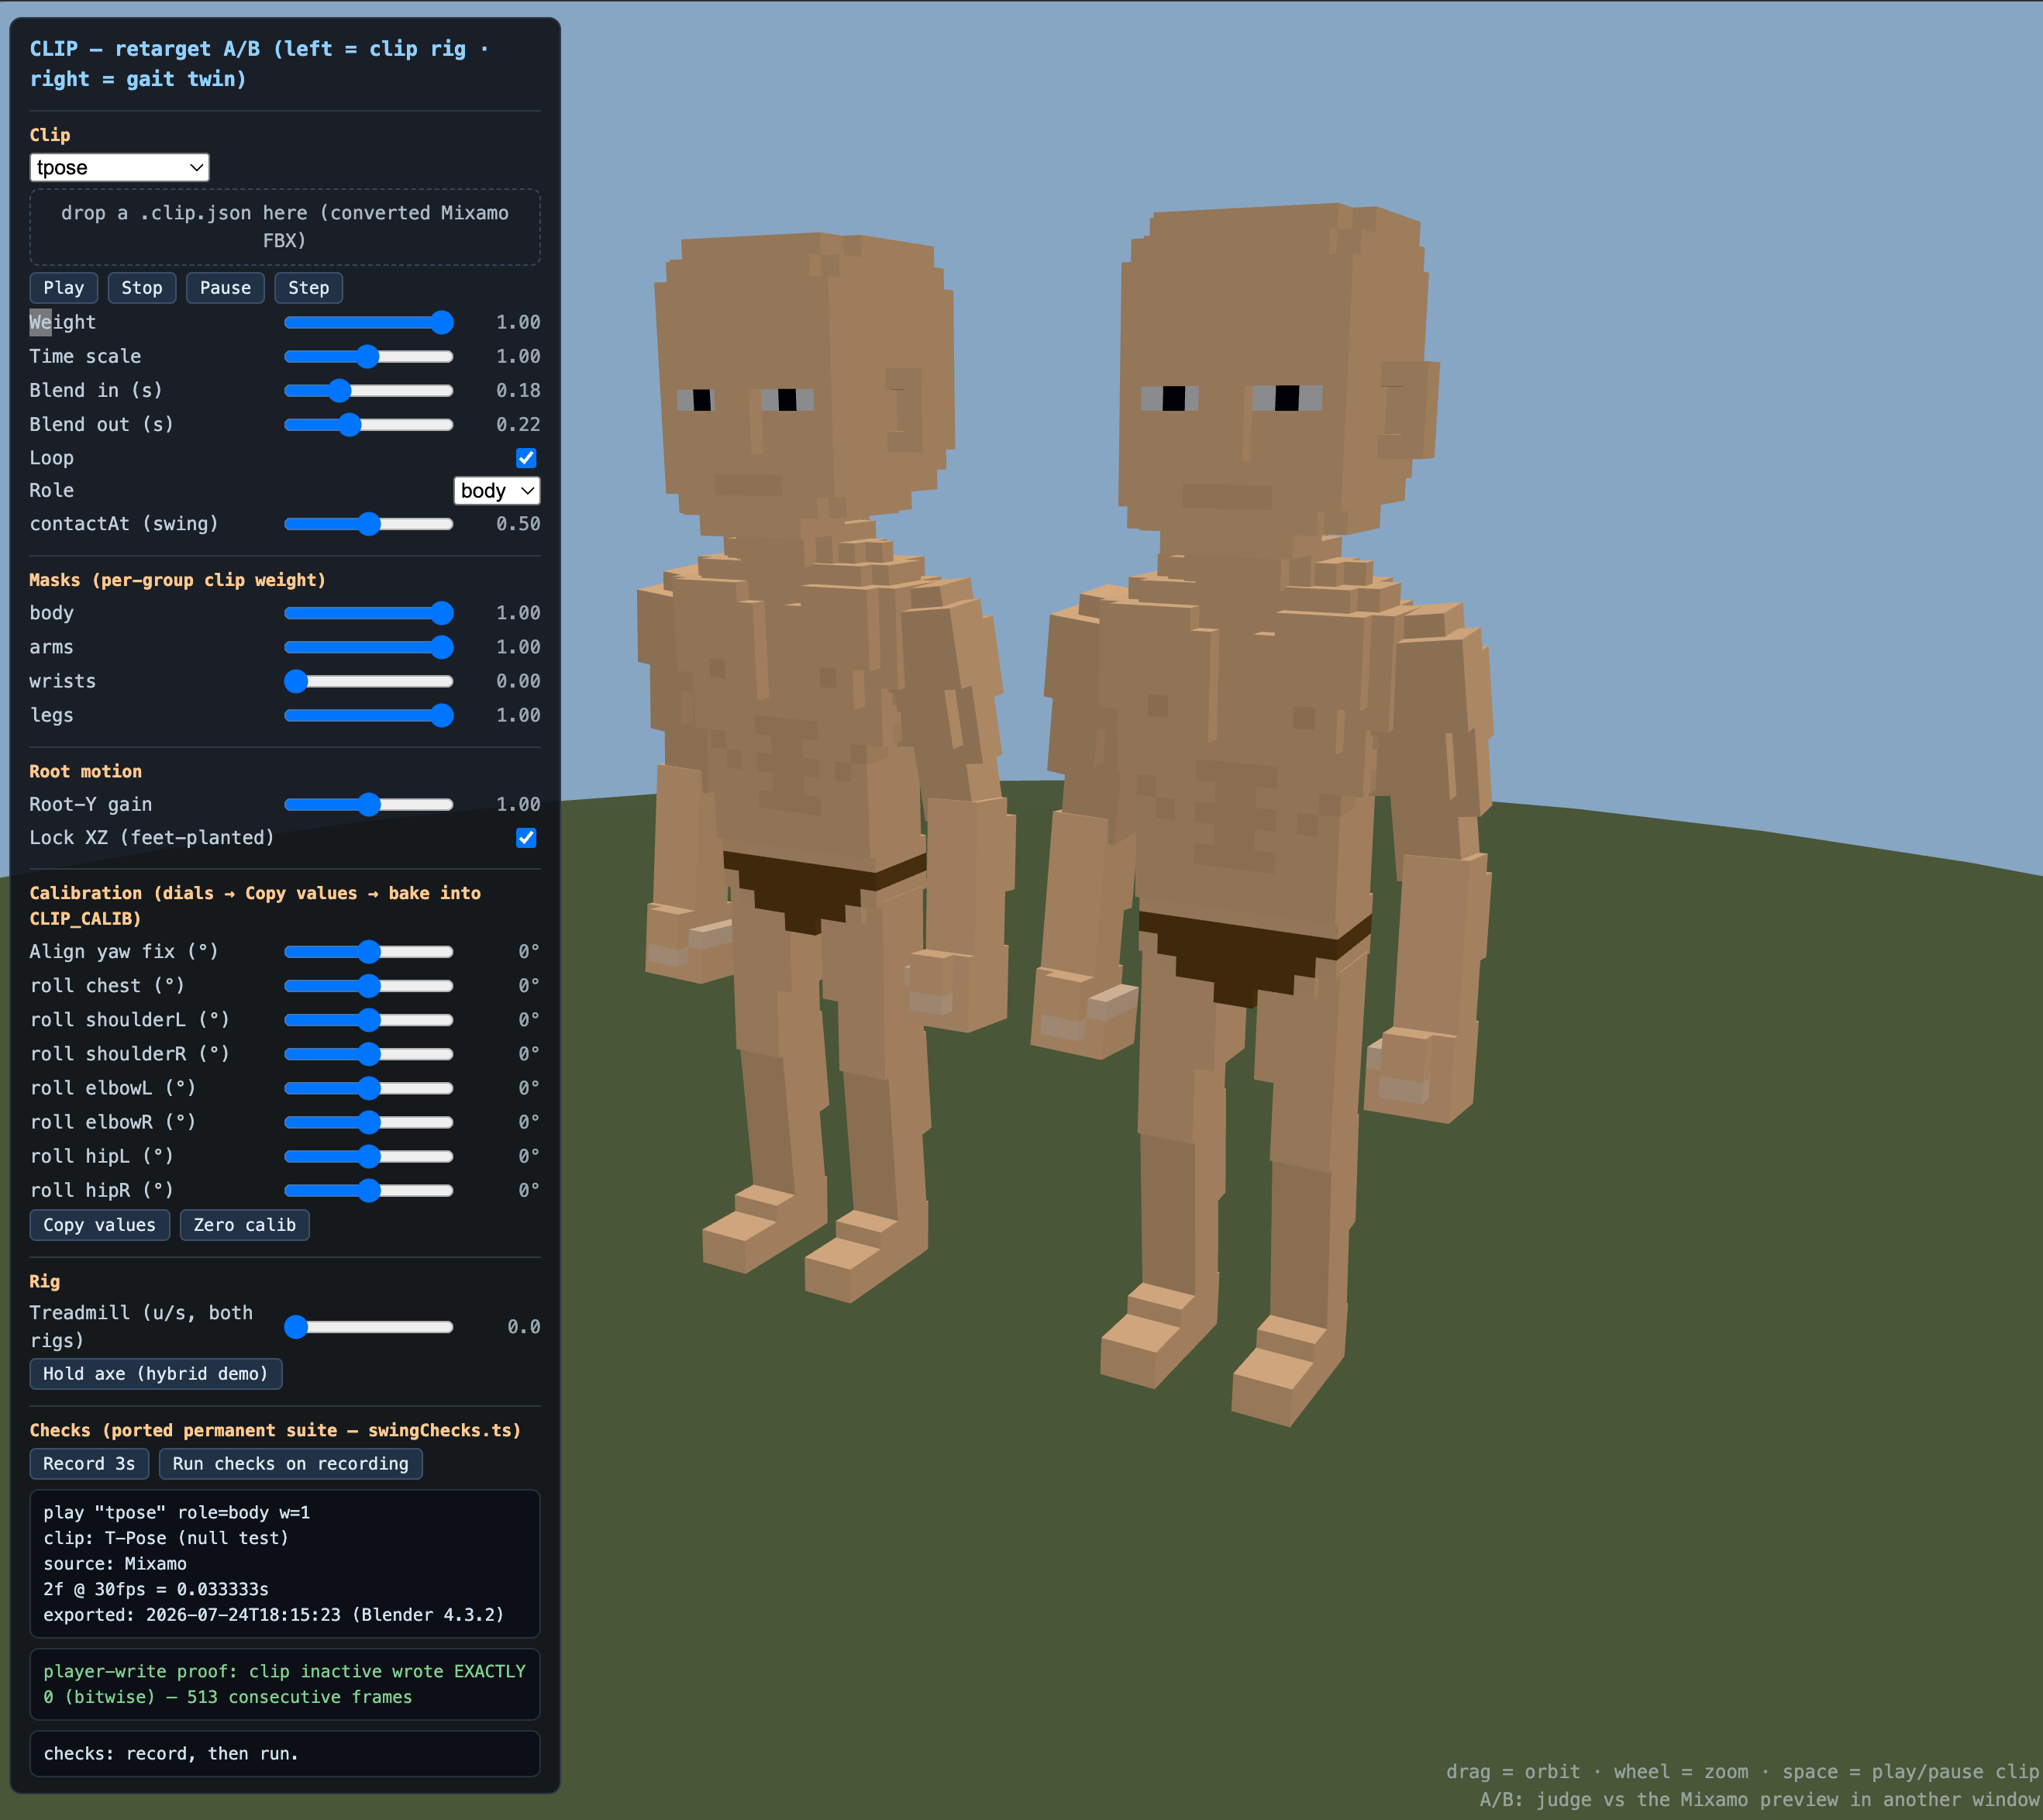Image resolution: width=2043 pixels, height=1820 pixels.
Task: Toggle Lock XZ feet-planted checkbox
Action: tap(526, 838)
